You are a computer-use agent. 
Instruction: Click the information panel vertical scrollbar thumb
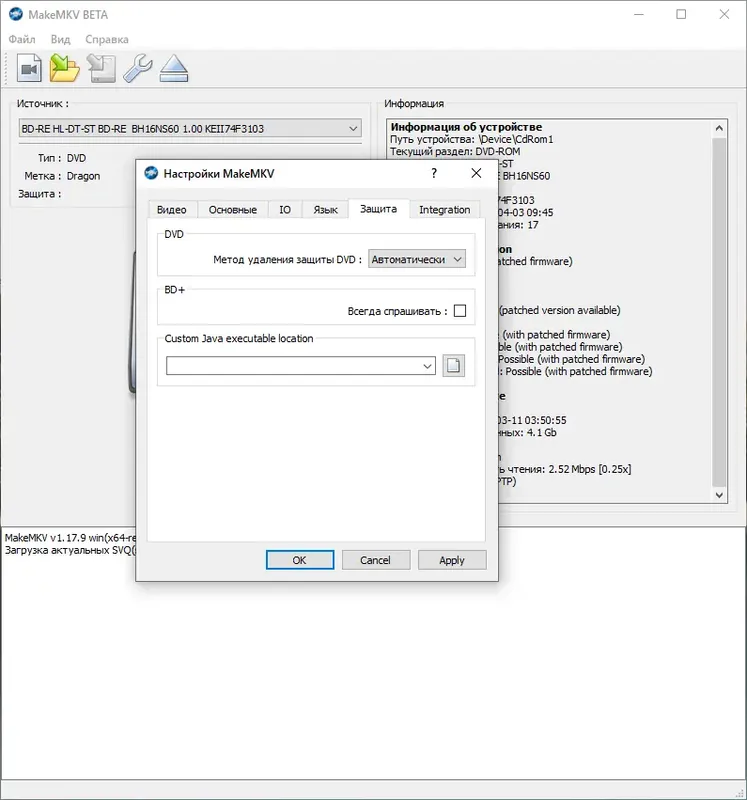coord(719,312)
